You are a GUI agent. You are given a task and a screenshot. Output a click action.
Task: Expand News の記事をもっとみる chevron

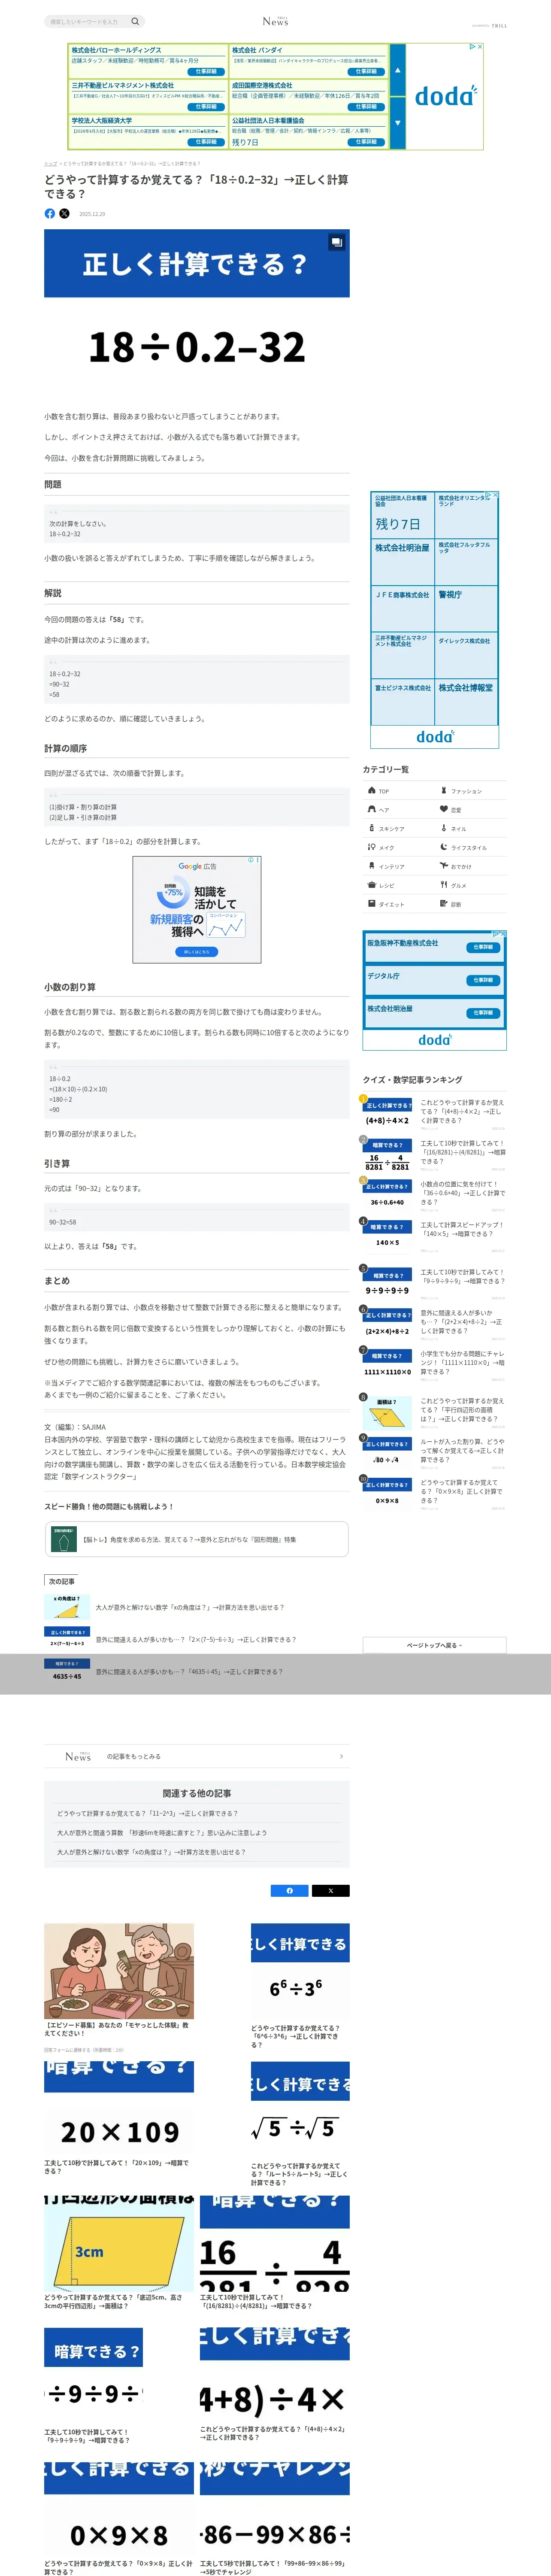tap(341, 1756)
